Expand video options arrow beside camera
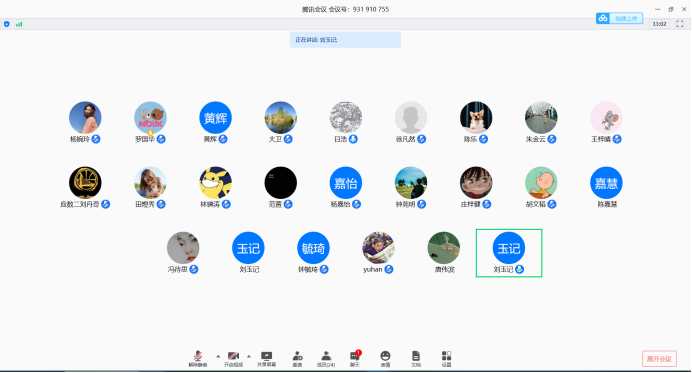 click(x=249, y=356)
